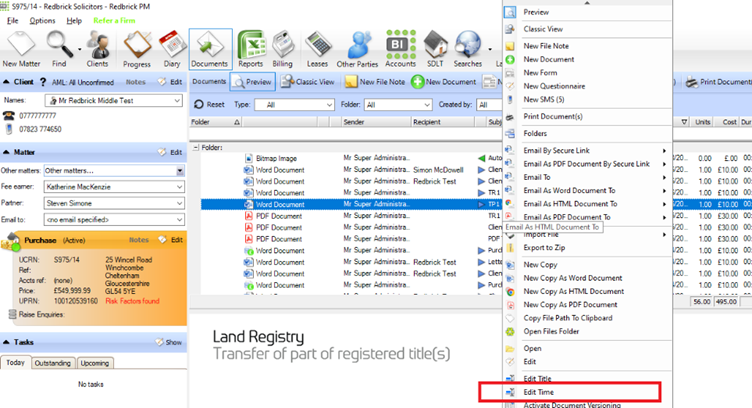
Task: Click the Reset filter button
Action: tap(209, 105)
